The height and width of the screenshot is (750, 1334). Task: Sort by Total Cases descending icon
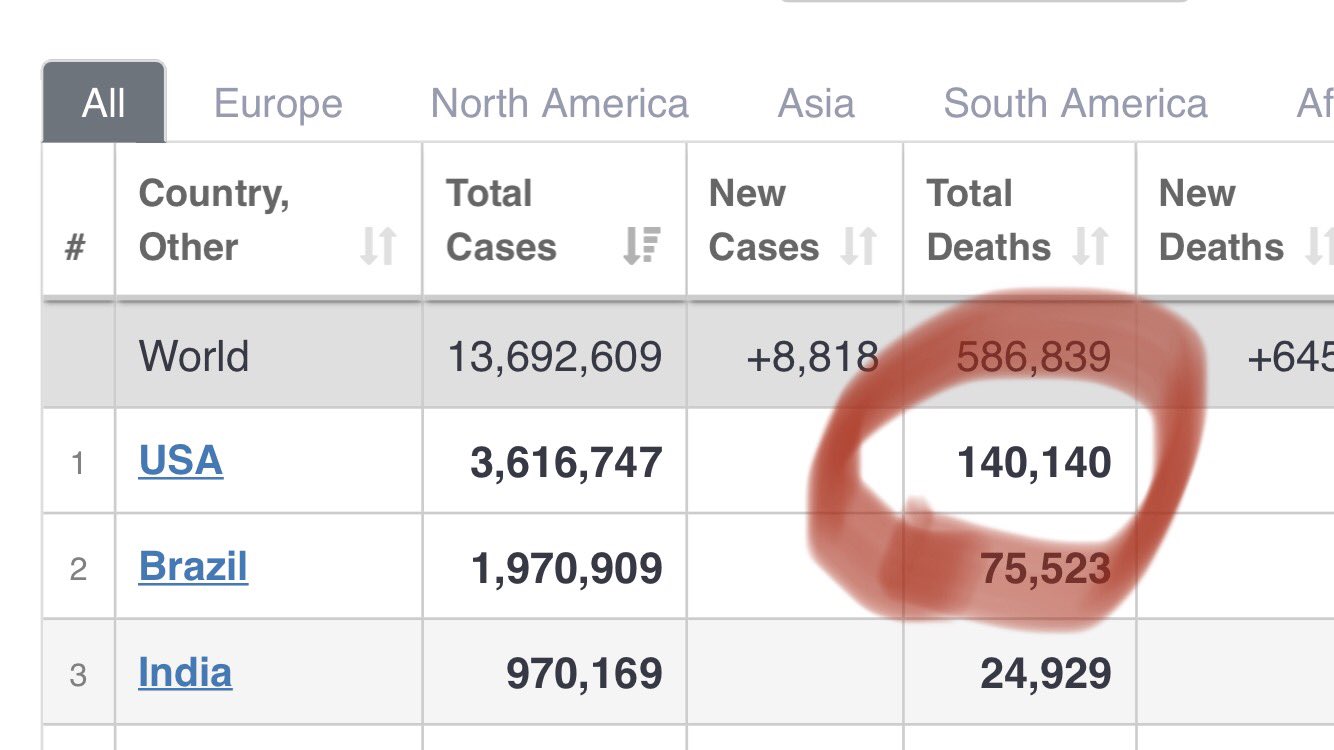click(641, 247)
